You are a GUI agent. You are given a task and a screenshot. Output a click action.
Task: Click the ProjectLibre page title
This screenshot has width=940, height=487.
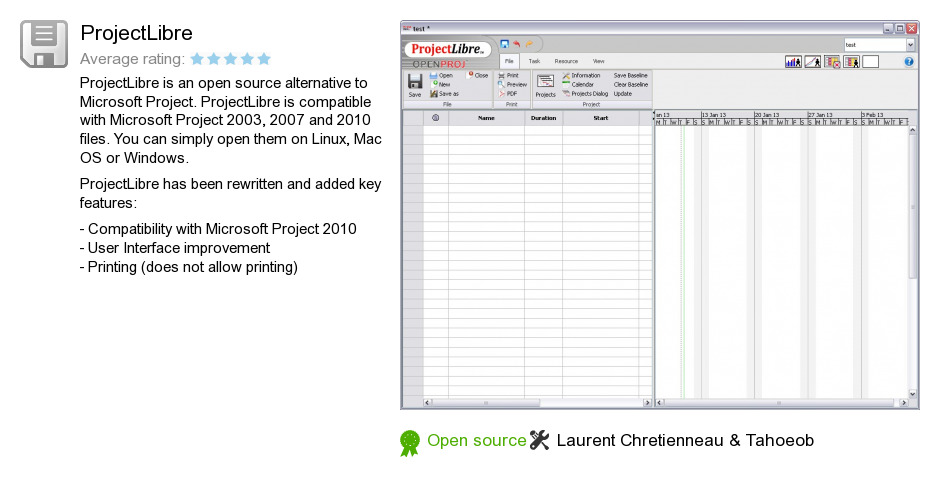(x=137, y=33)
